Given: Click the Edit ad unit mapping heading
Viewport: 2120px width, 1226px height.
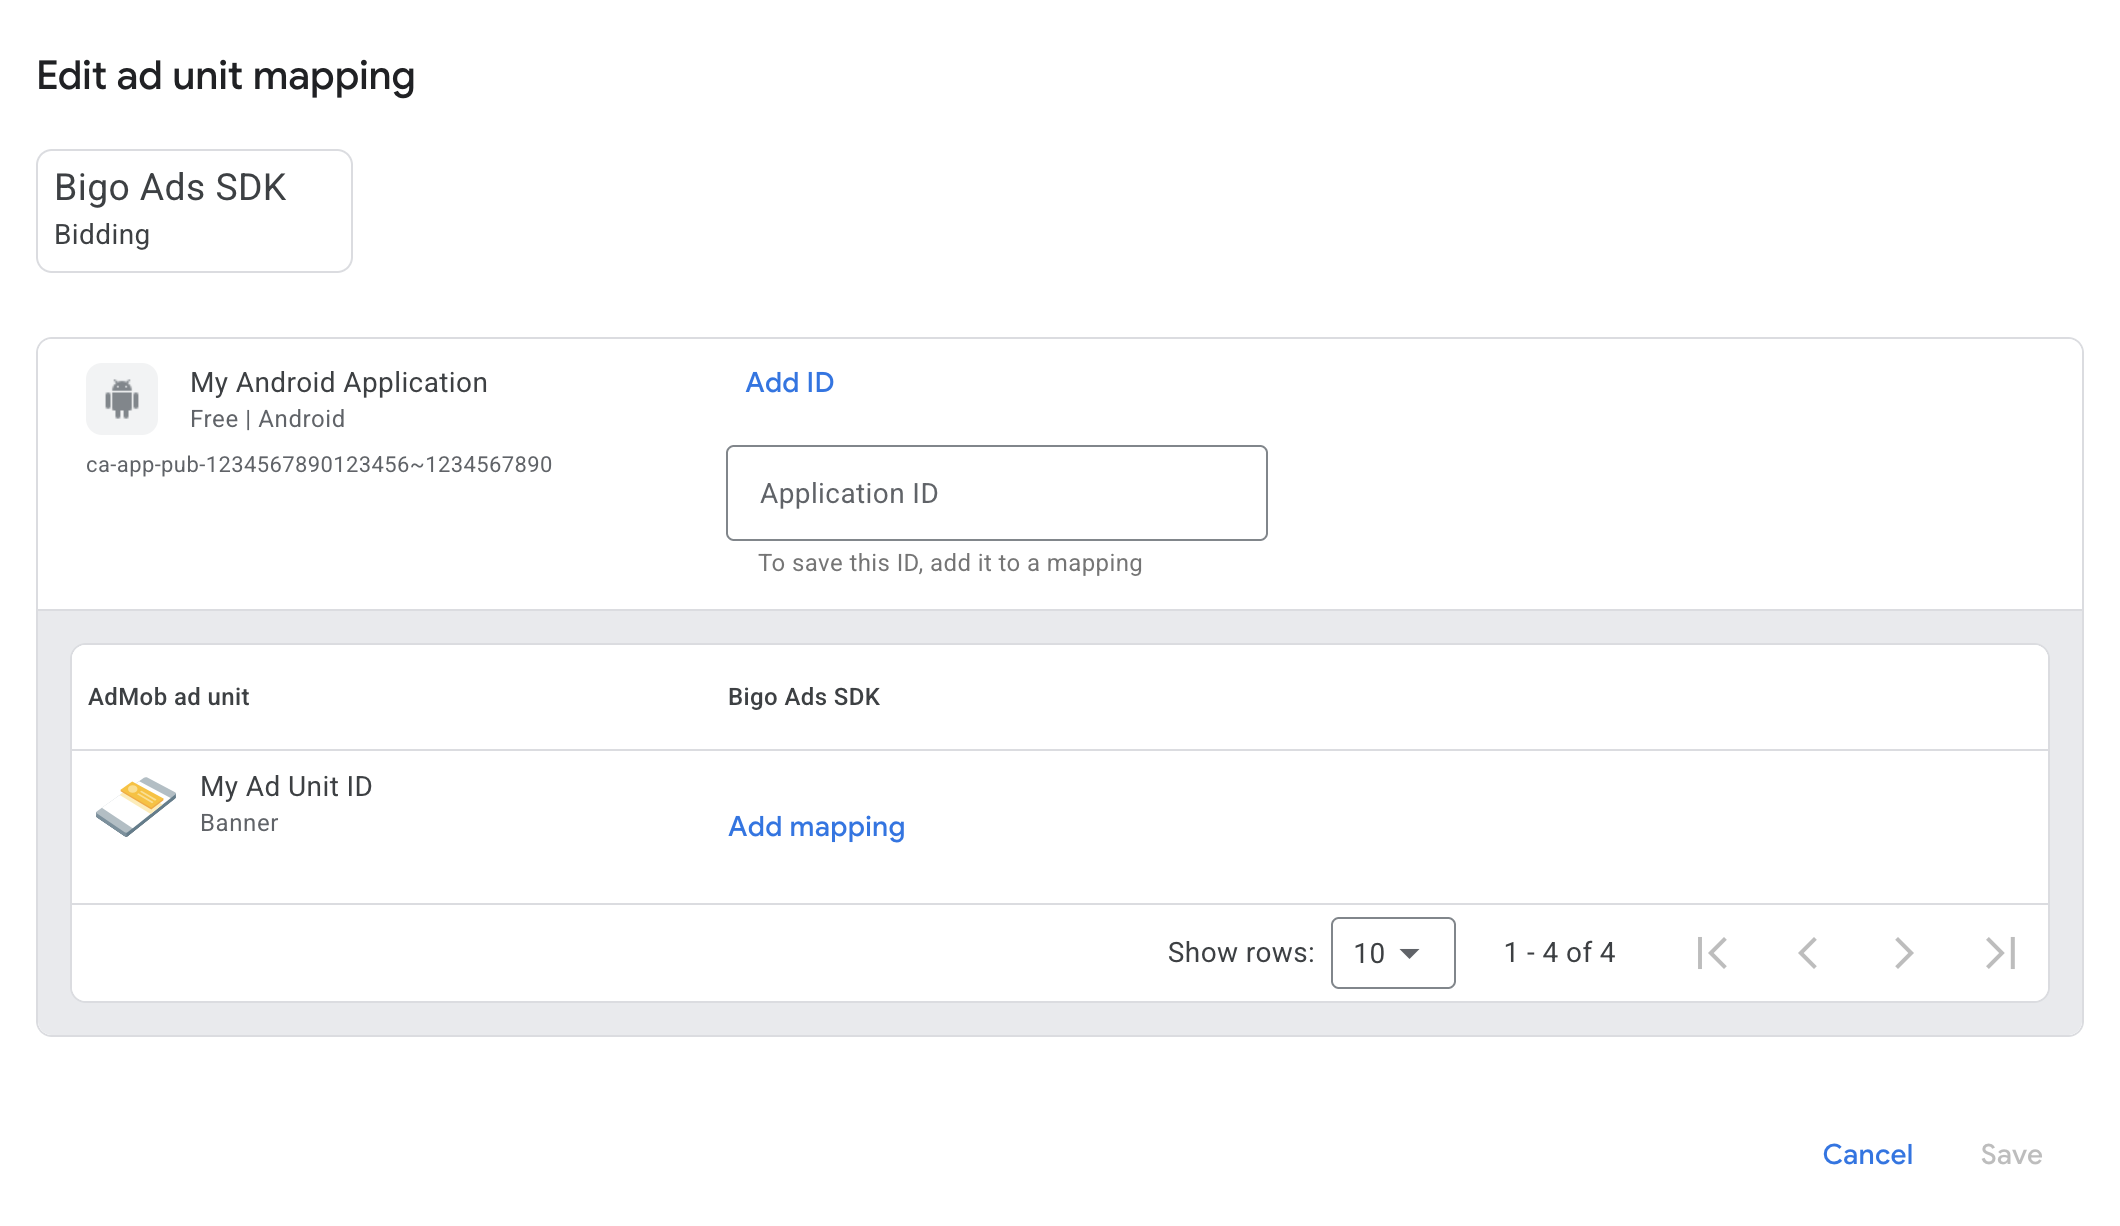Looking at the screenshot, I should pyautogui.click(x=226, y=76).
